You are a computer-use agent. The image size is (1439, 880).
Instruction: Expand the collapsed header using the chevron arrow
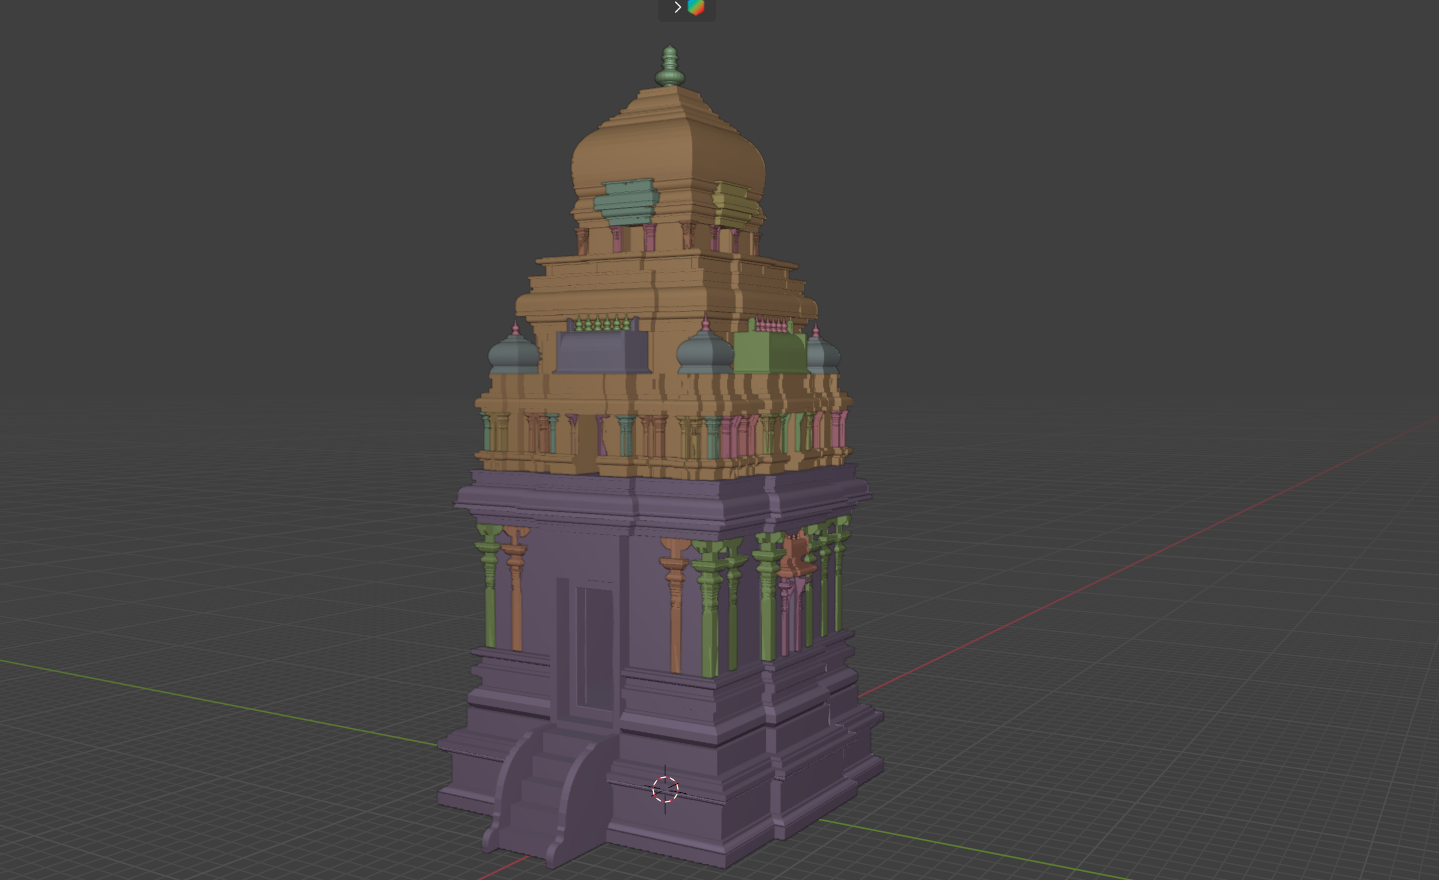point(677,8)
